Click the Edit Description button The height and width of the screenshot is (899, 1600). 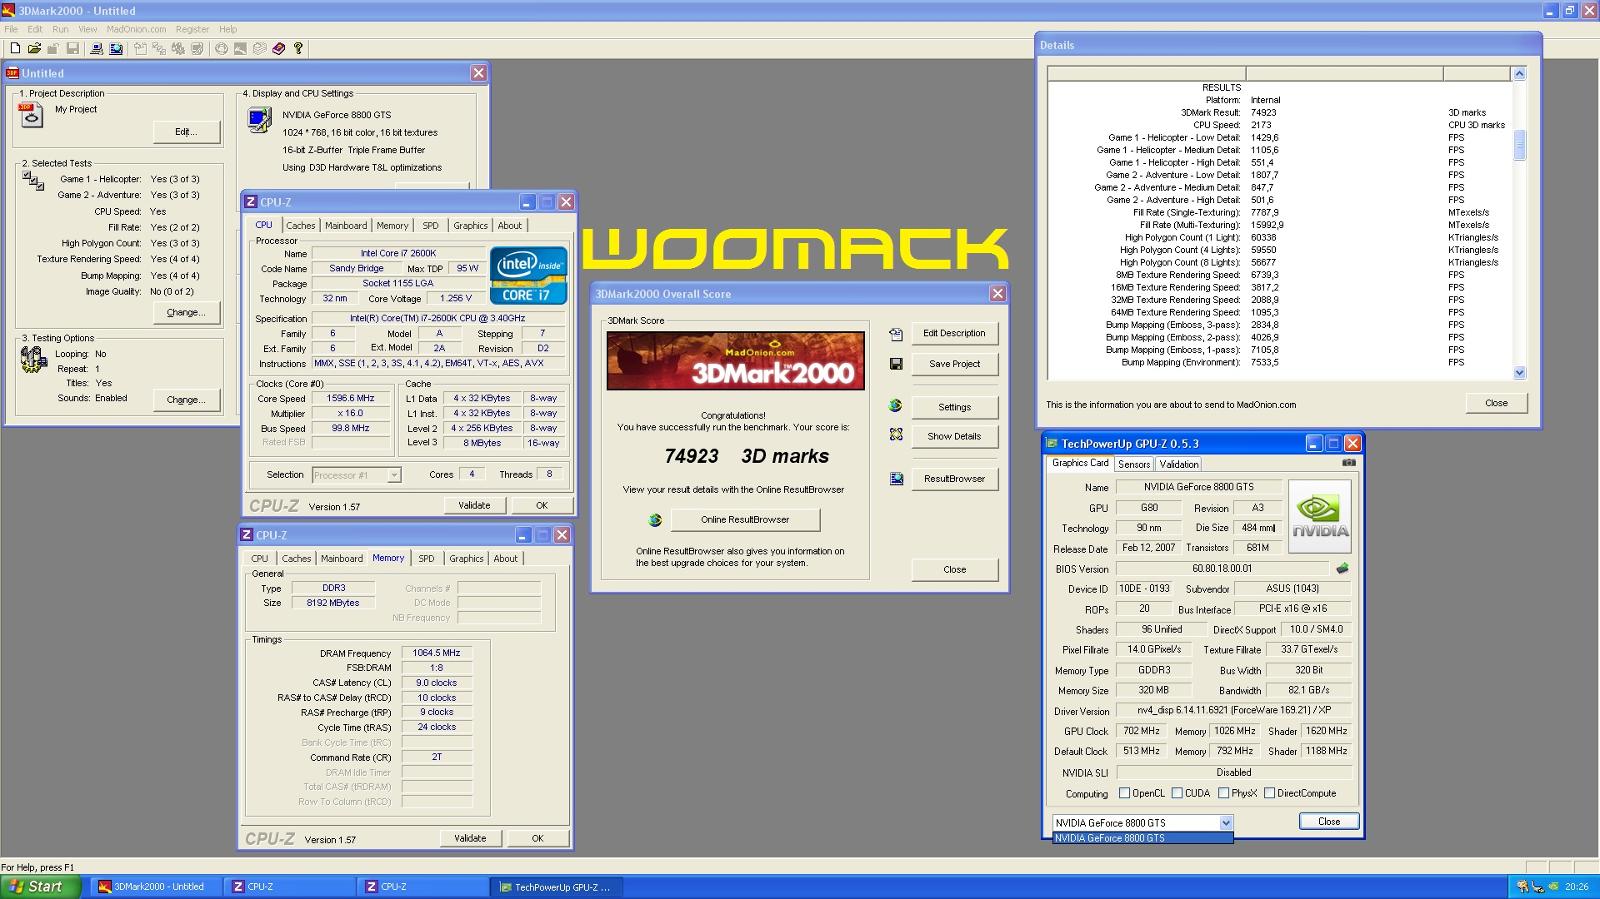coord(954,333)
